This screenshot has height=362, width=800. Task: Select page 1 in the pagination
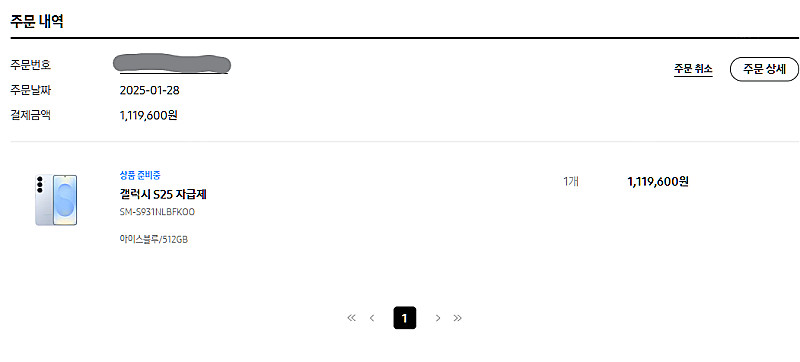(x=405, y=318)
